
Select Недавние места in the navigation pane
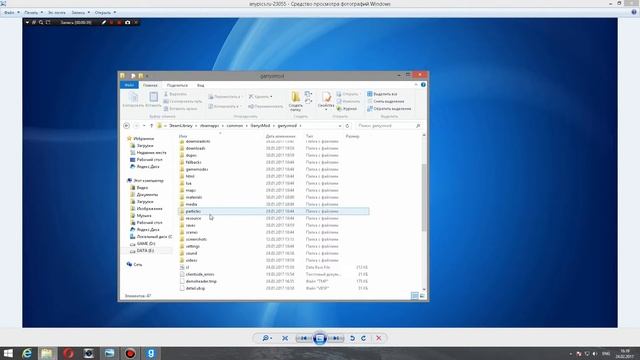pos(148,153)
